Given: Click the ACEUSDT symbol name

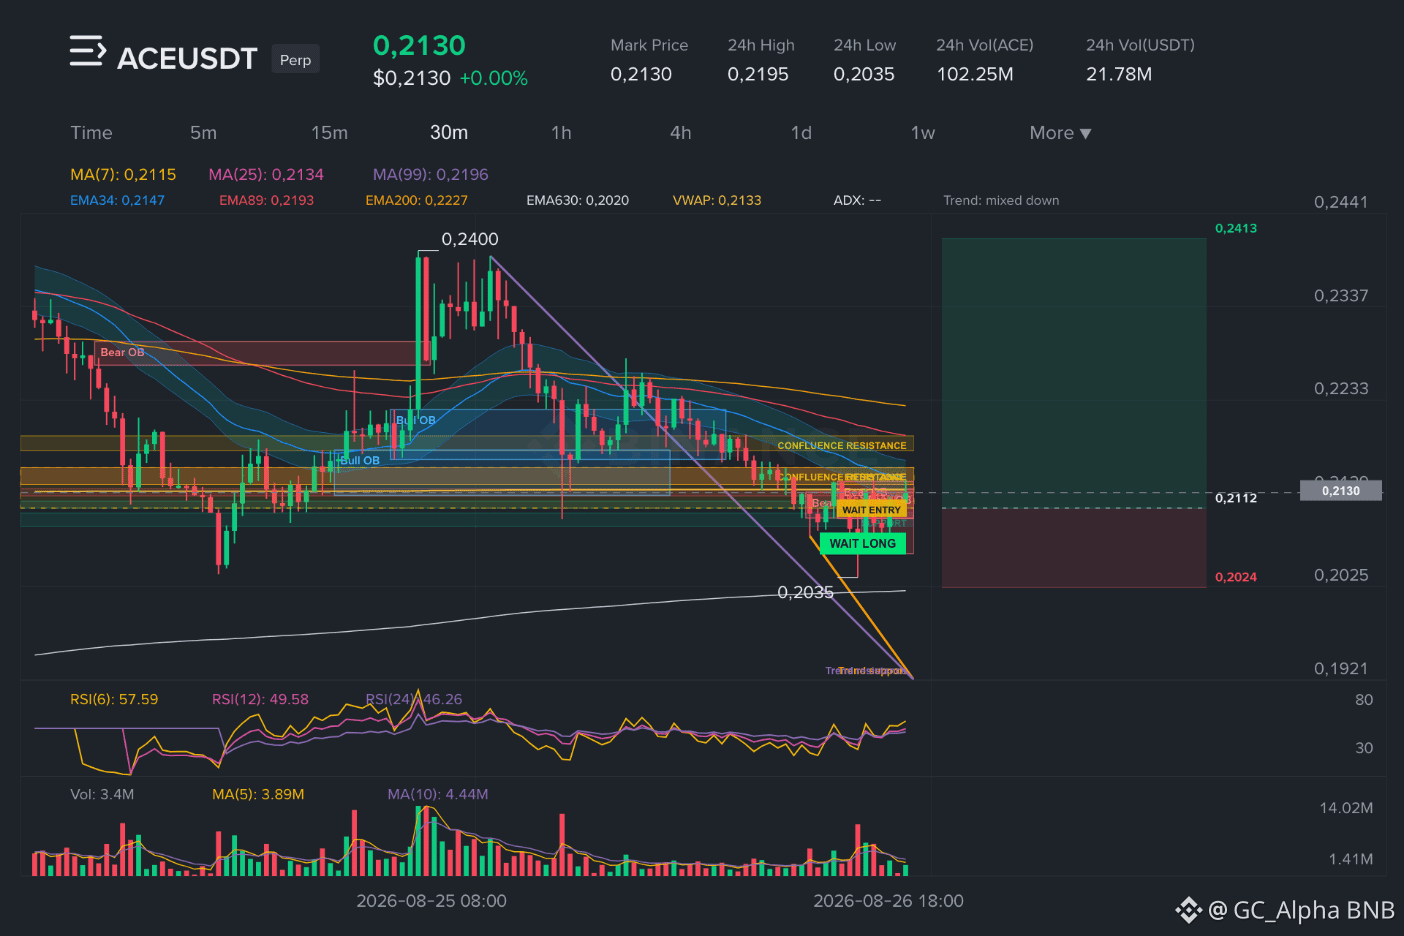Looking at the screenshot, I should 187,59.
